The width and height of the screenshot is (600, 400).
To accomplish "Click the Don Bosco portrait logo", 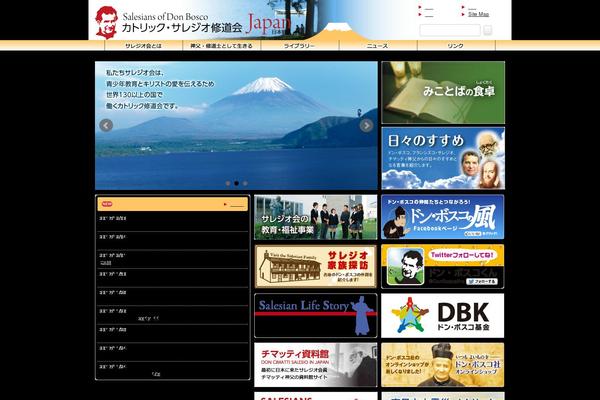I will point(106,23).
